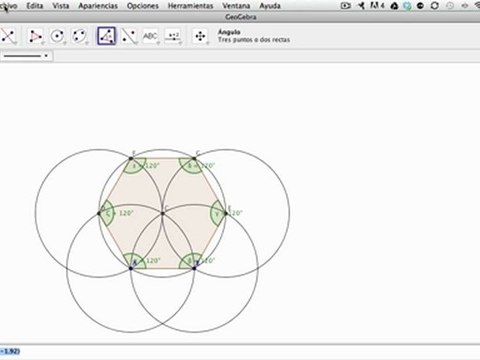480x360 pixels.
Task: Open the Text tool submenu arrow
Action: point(158,43)
